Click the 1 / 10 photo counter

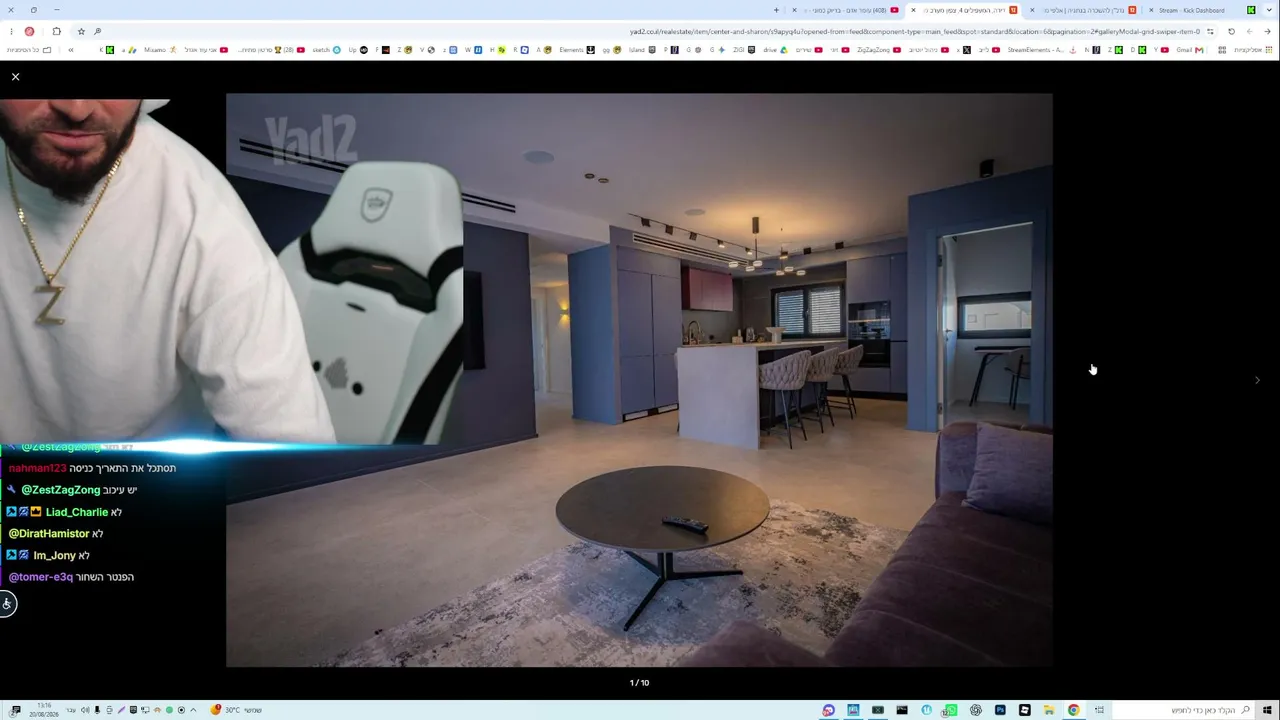click(639, 683)
